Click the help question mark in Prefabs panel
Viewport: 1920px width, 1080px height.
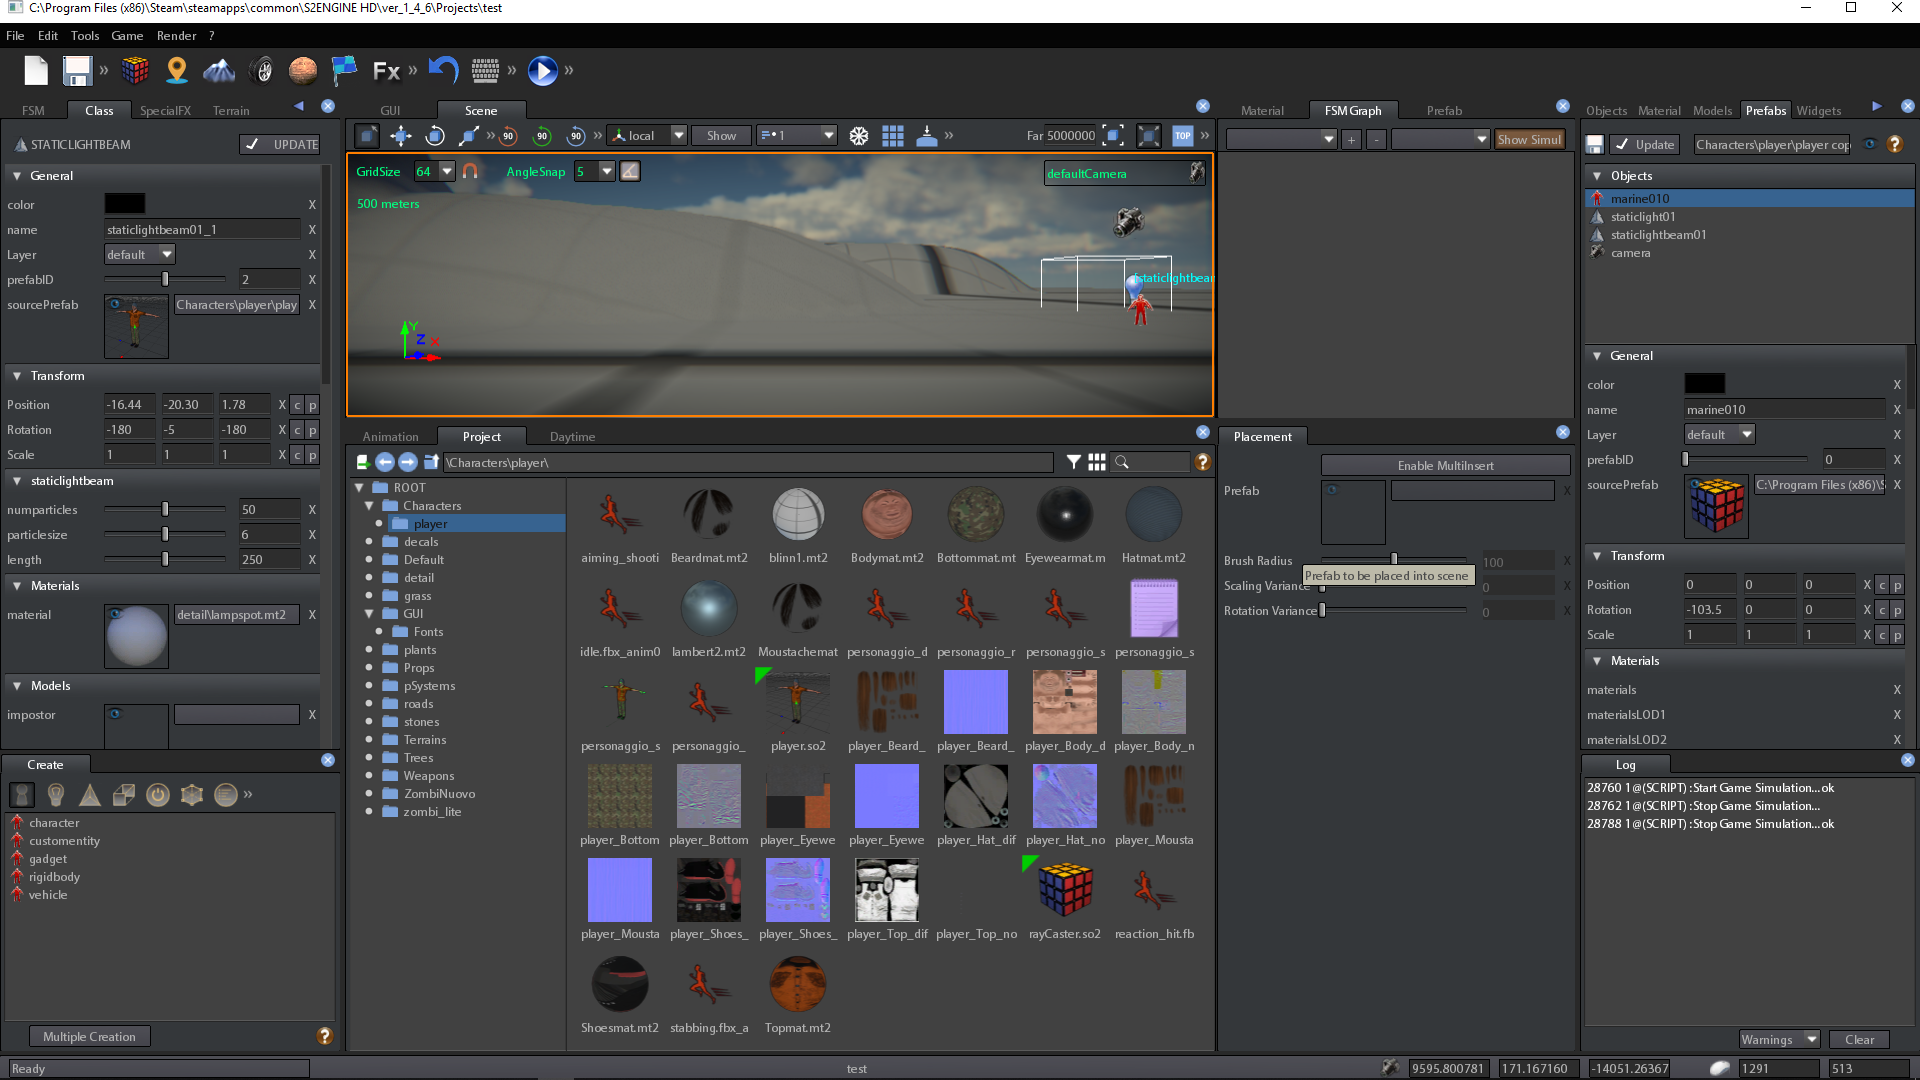pos(1894,145)
